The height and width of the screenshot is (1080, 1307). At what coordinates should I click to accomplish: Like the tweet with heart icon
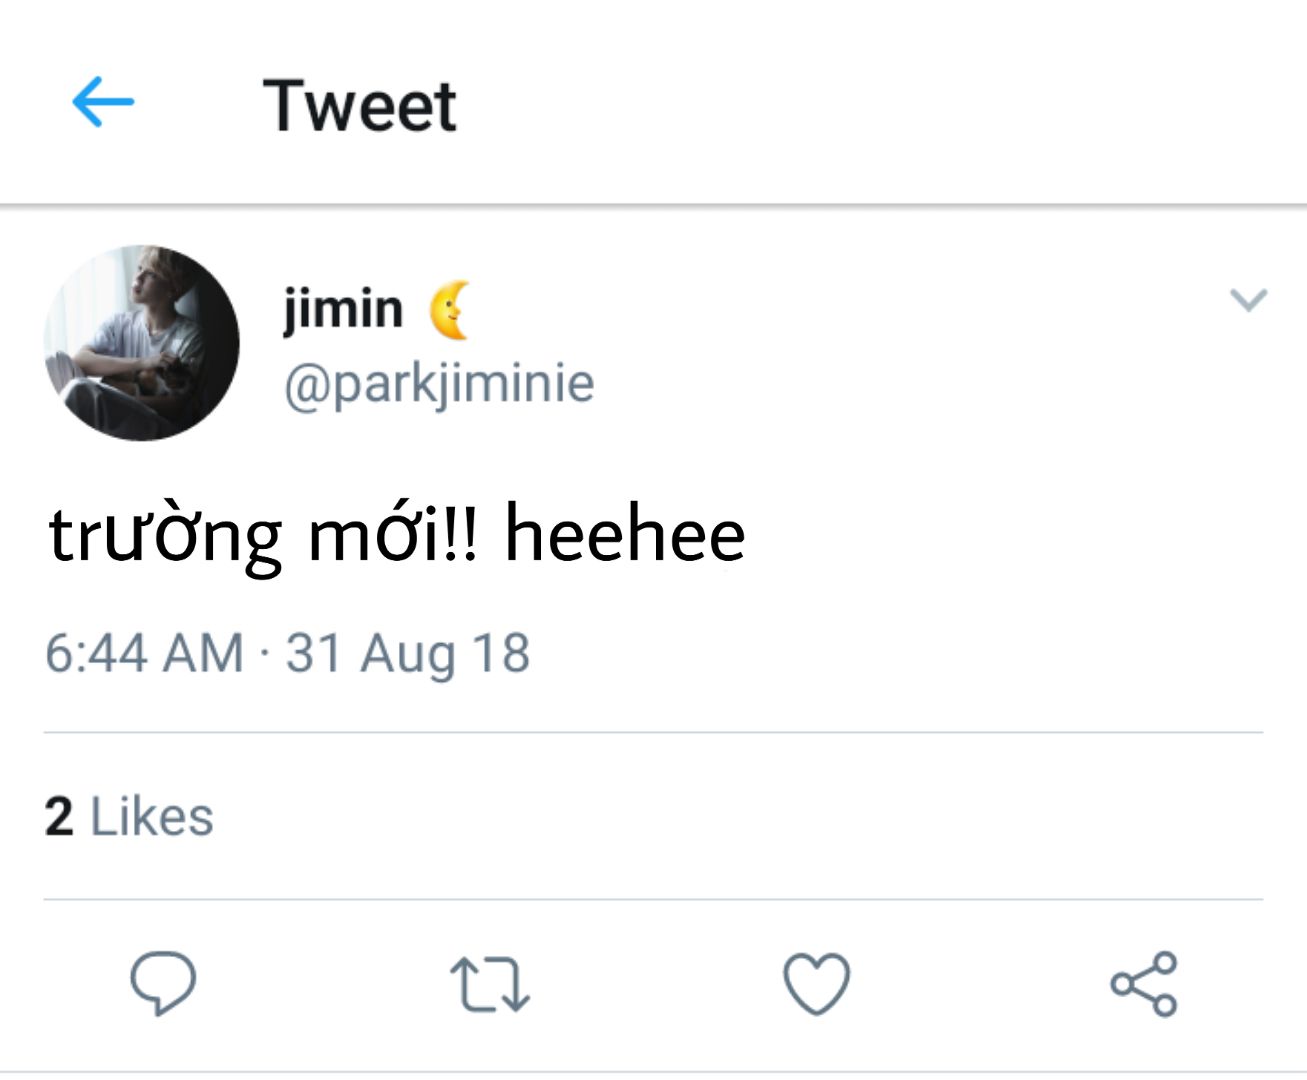click(816, 984)
